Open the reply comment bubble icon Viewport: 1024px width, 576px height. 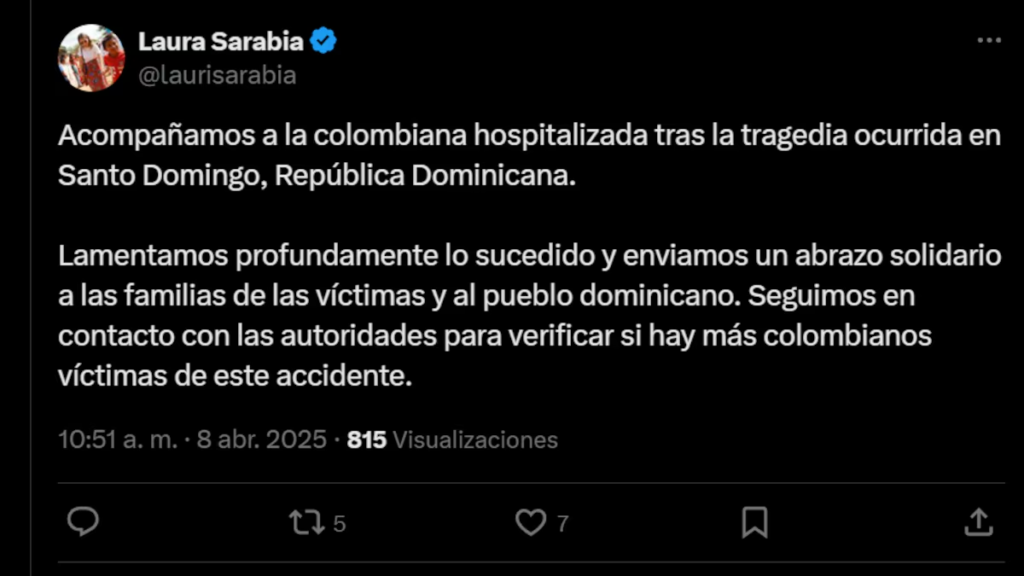83,522
